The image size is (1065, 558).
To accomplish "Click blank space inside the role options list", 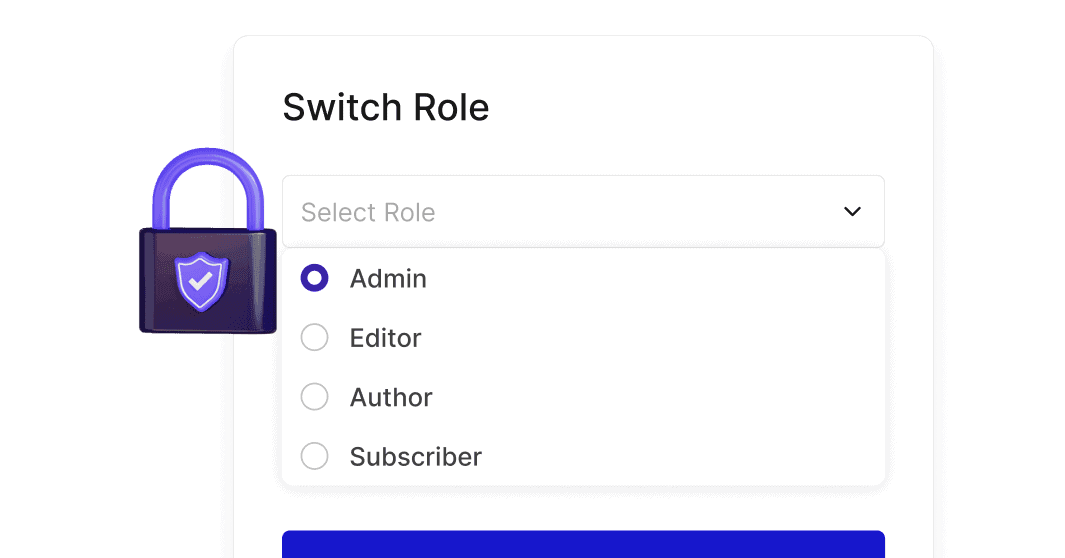I will coord(700,368).
